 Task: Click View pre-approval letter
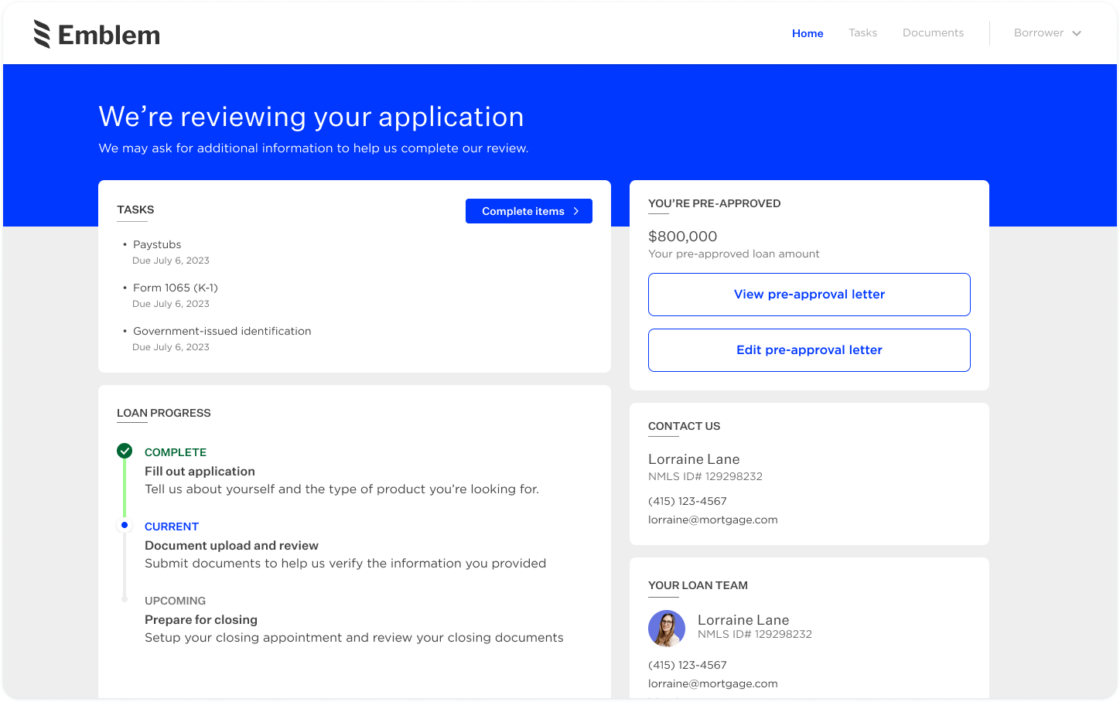coord(809,294)
